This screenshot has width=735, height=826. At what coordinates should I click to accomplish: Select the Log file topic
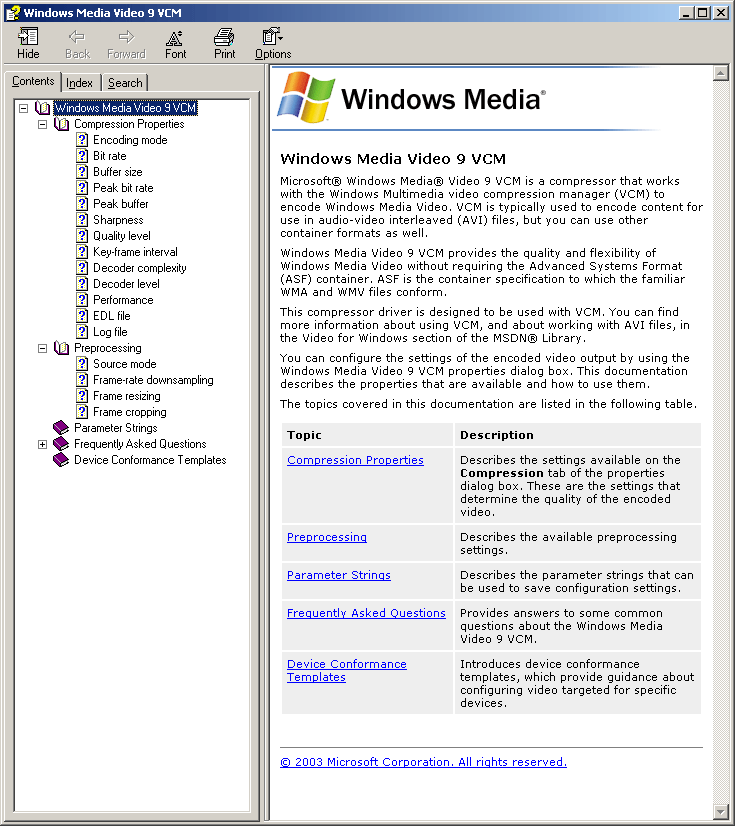tap(110, 332)
